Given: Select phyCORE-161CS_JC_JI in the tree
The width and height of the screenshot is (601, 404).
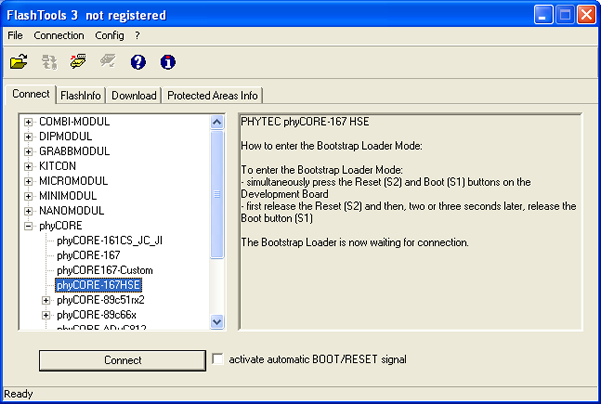Looking at the screenshot, I should (x=110, y=240).
